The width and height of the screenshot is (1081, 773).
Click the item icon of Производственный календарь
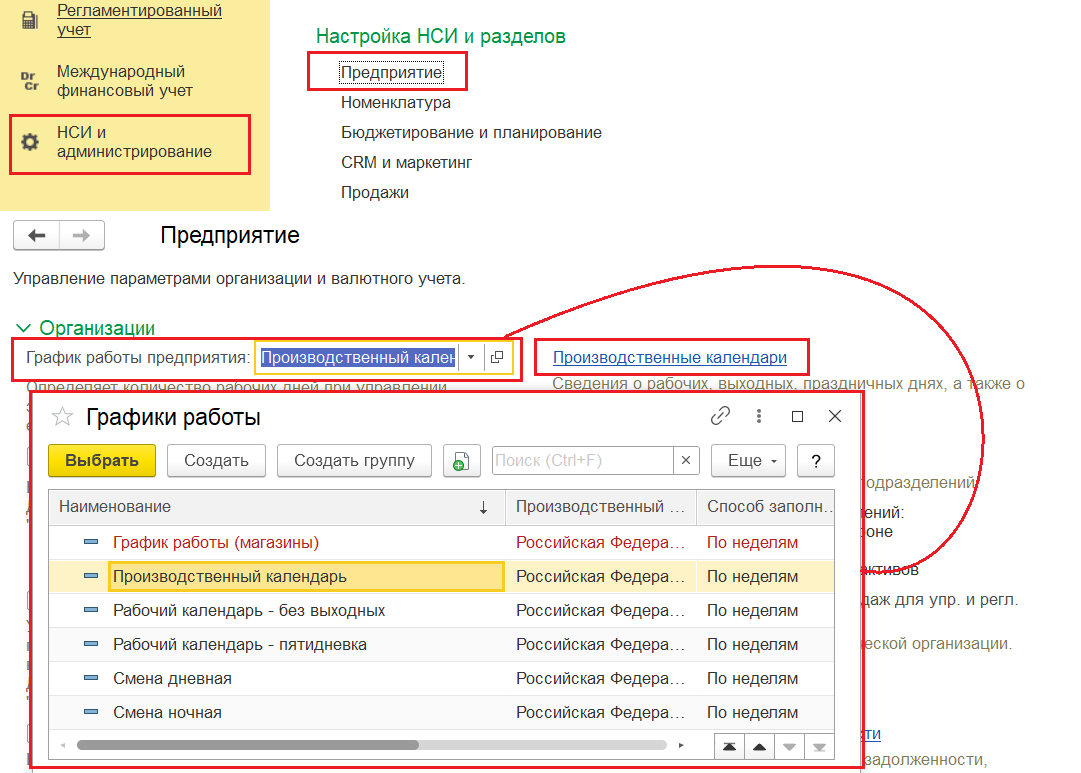pyautogui.click(x=91, y=576)
